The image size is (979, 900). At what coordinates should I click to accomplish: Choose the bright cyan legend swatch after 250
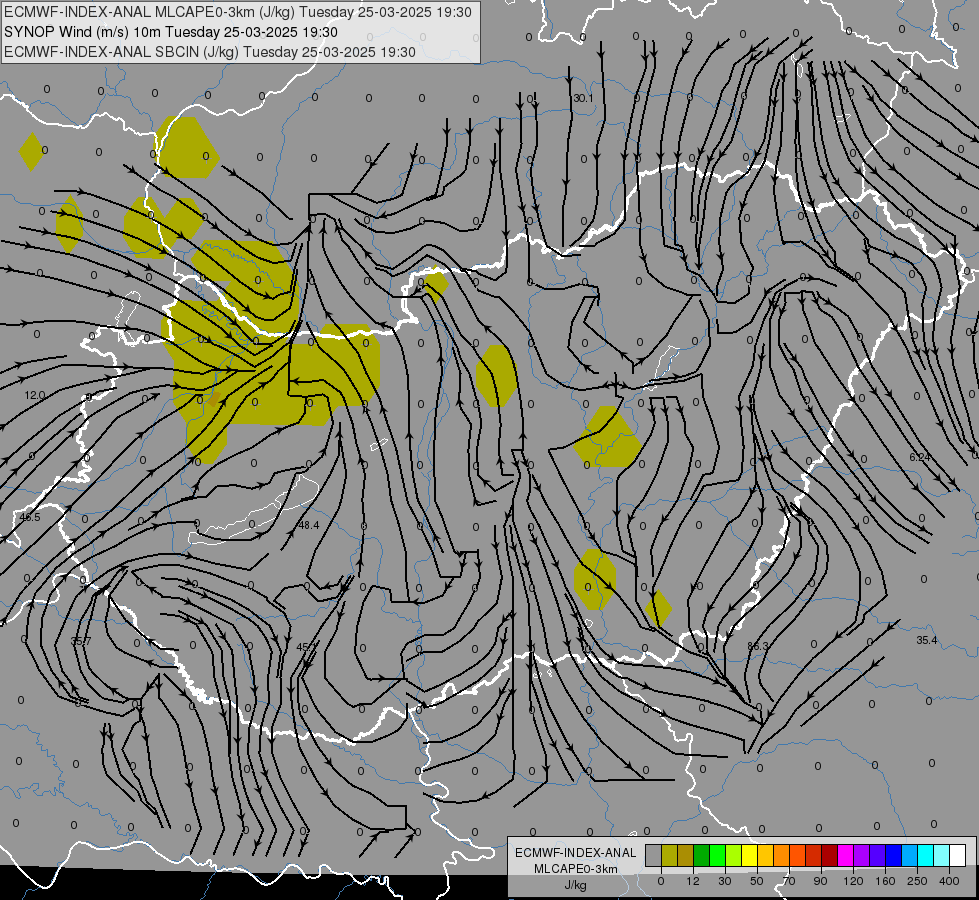926,855
